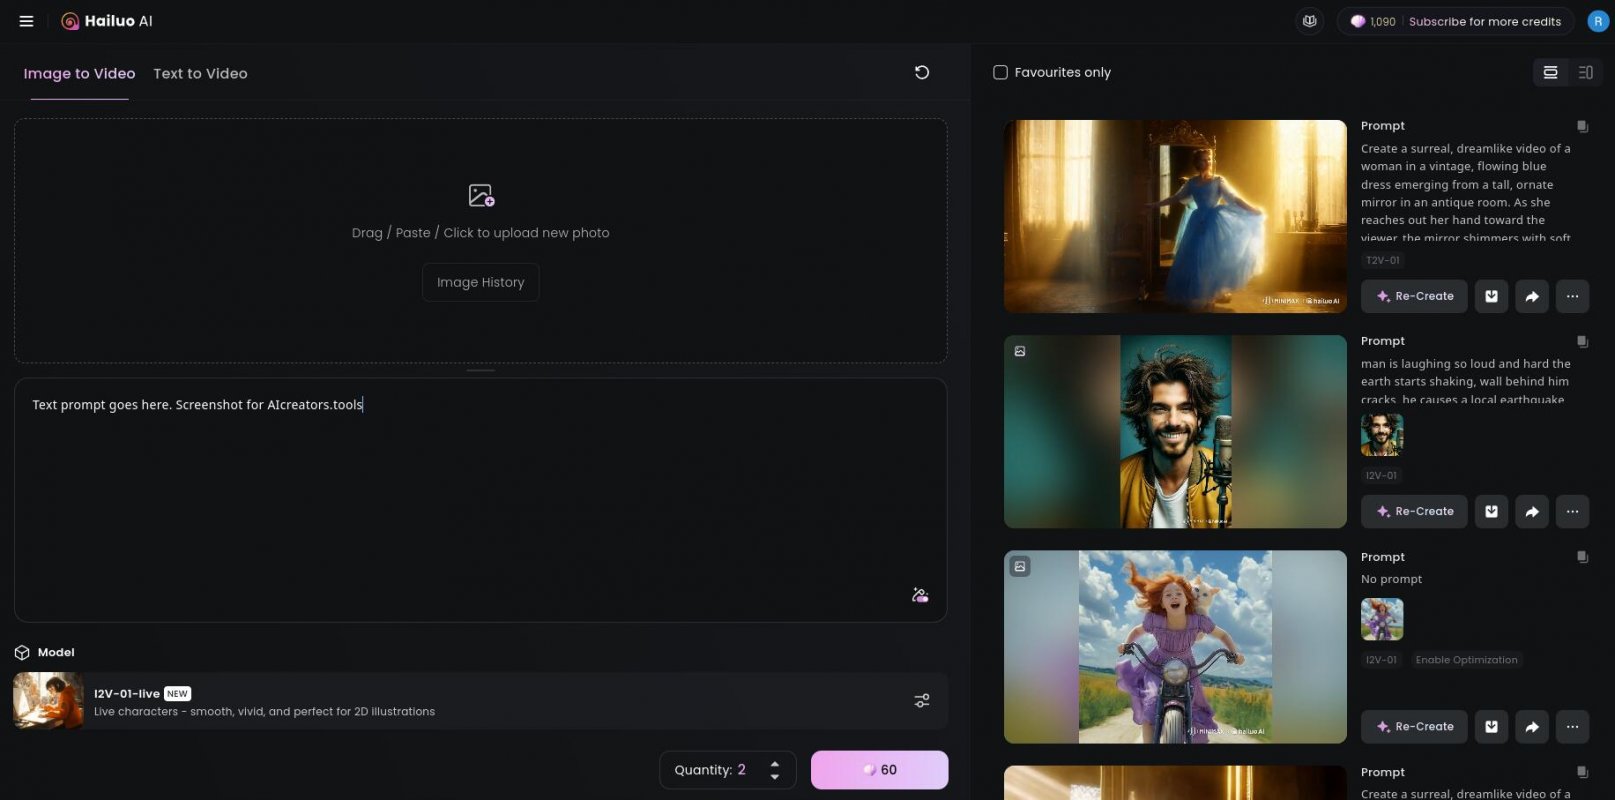This screenshot has height=800, width=1615.
Task: Switch to side panel layout icon
Action: (x=1585, y=72)
